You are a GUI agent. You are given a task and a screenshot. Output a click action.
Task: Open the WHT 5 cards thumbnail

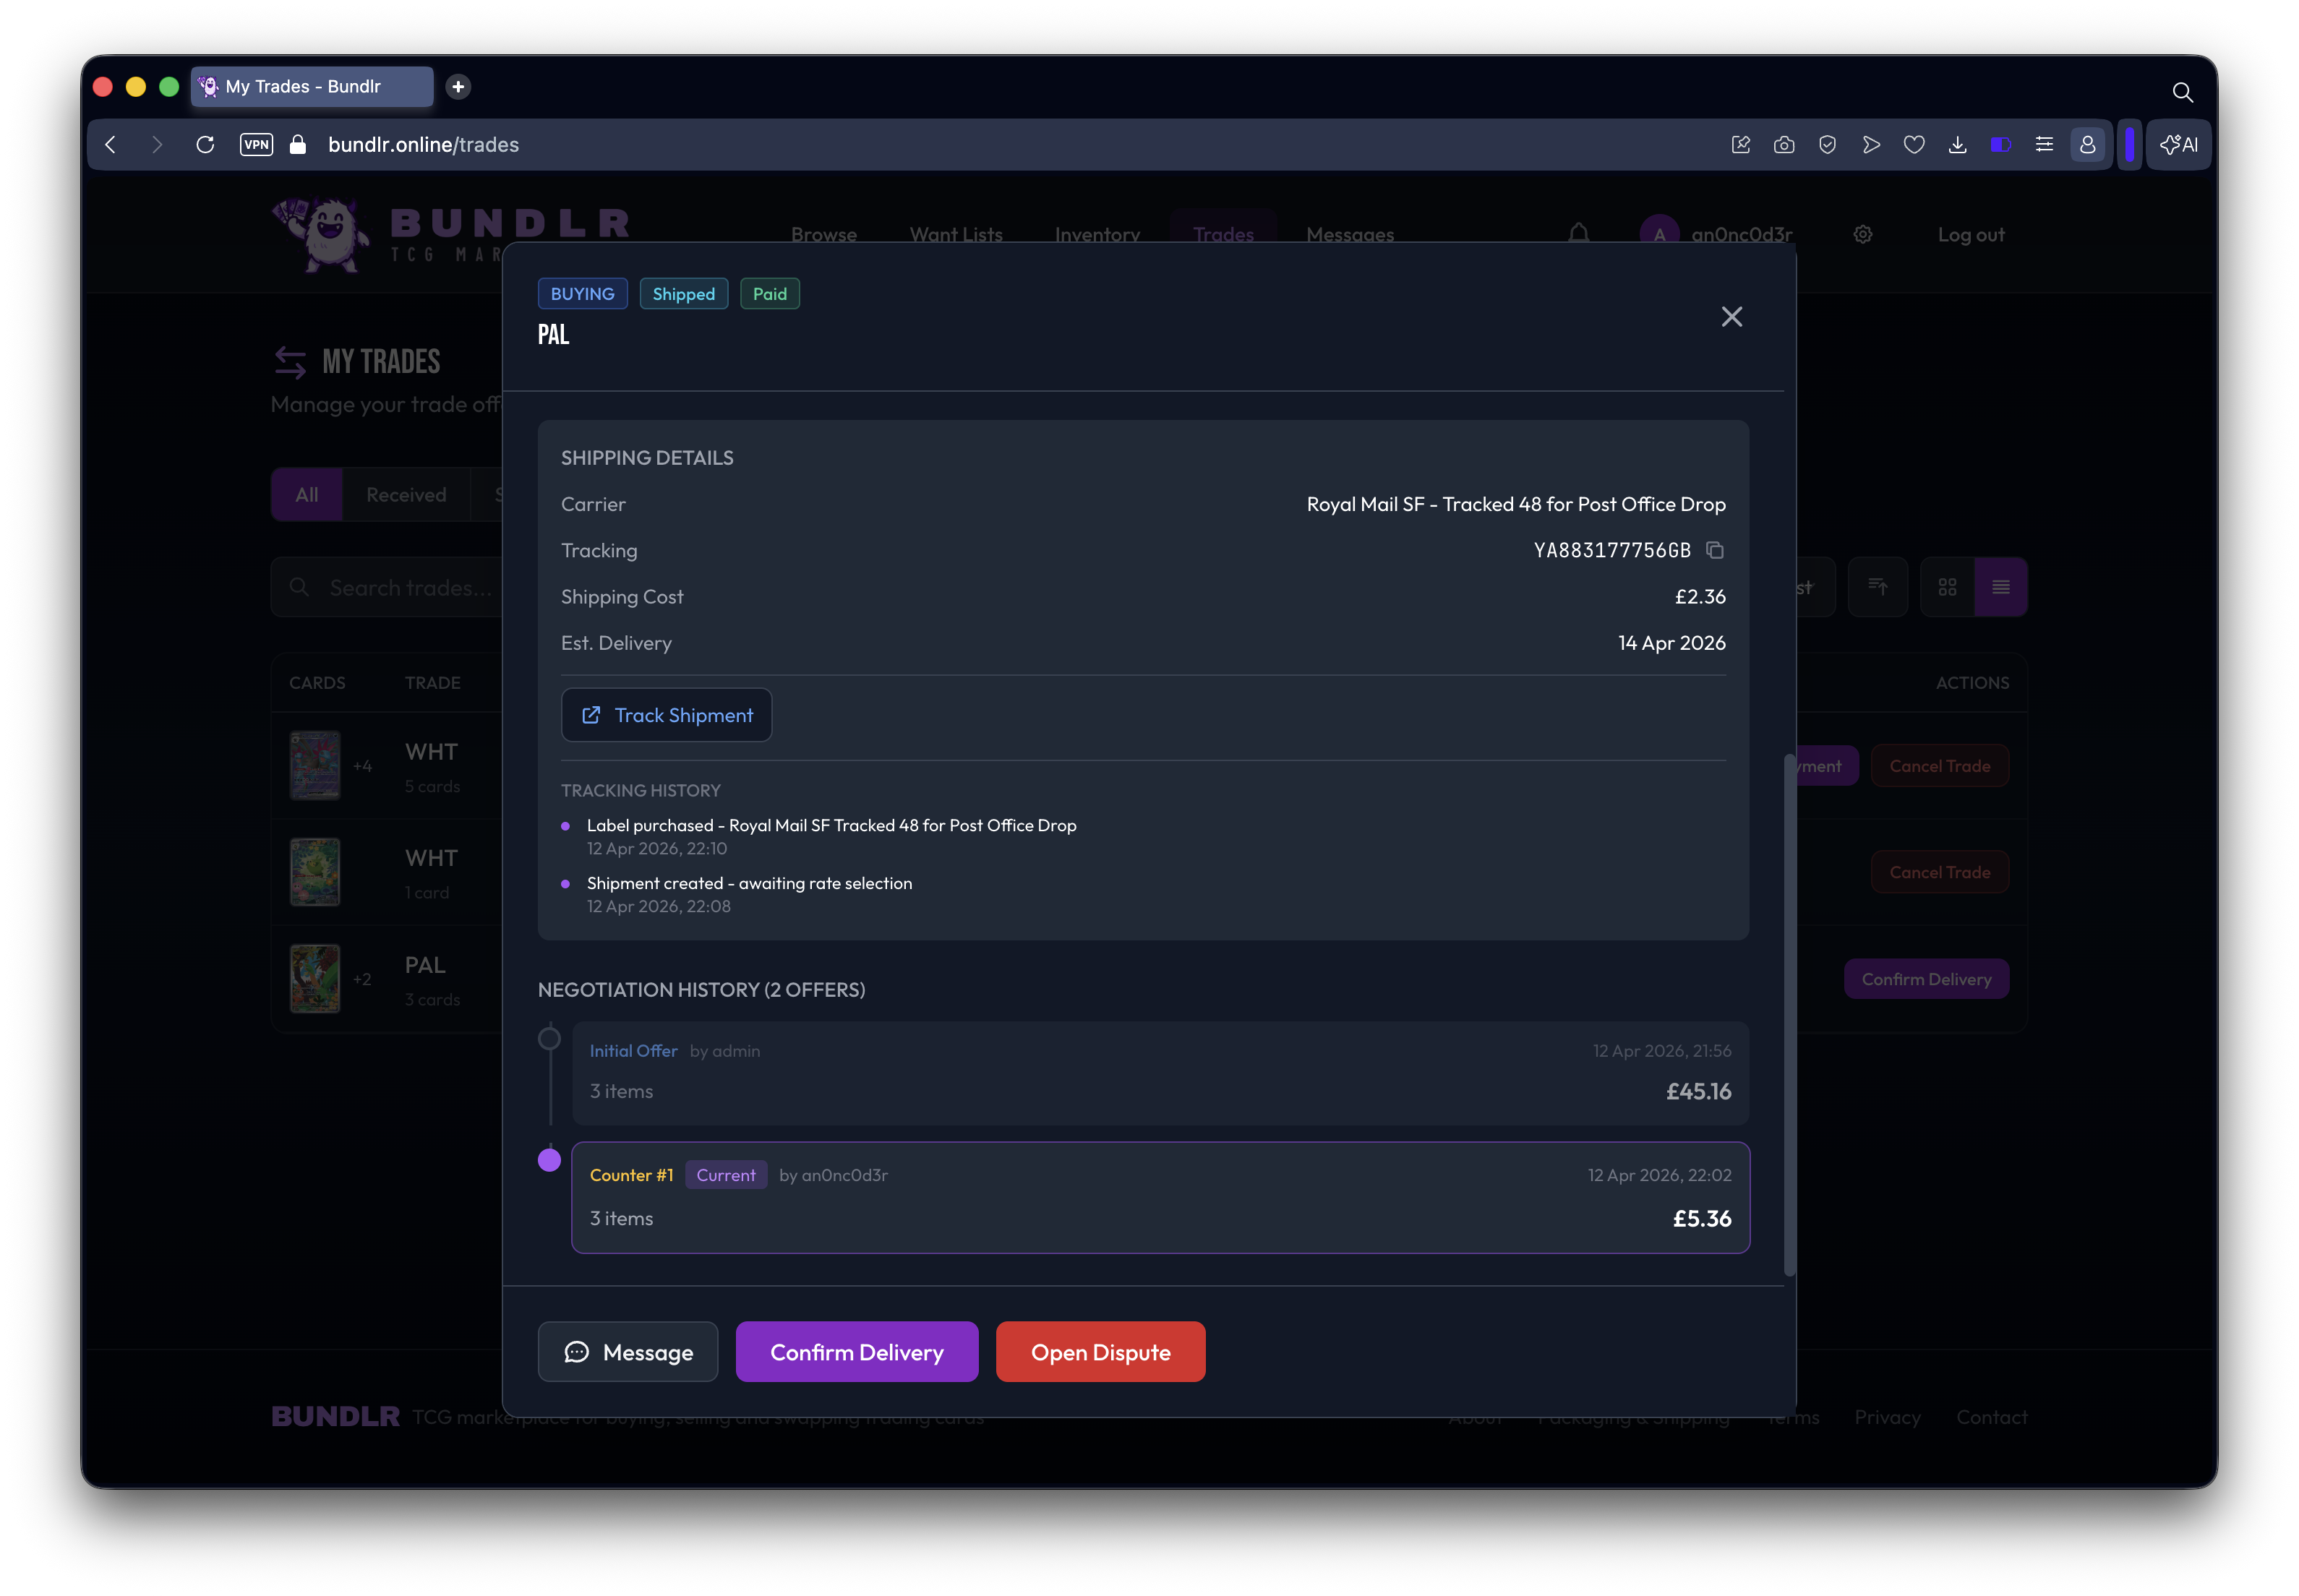click(x=314, y=765)
